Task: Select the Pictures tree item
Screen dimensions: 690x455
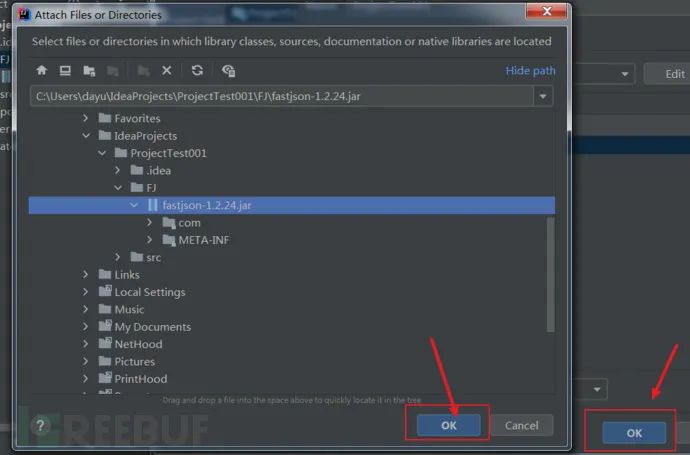Action: click(x=127, y=361)
